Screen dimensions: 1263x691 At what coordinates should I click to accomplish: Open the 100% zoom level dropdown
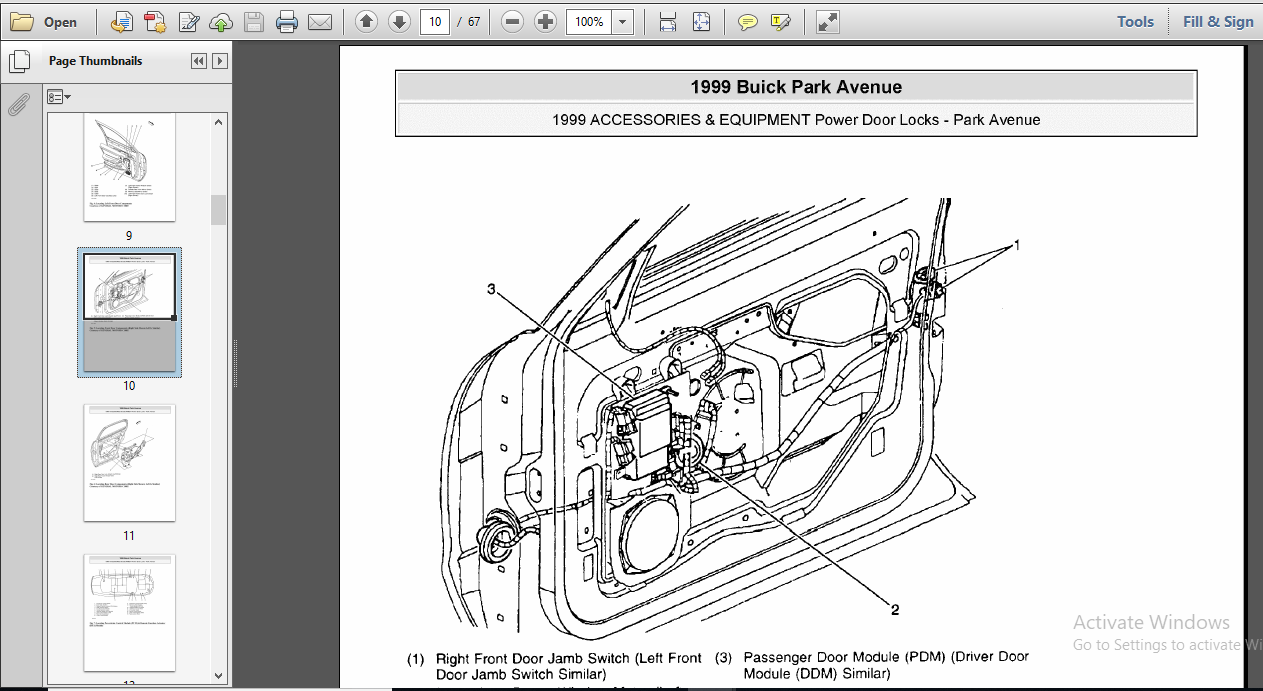point(623,22)
